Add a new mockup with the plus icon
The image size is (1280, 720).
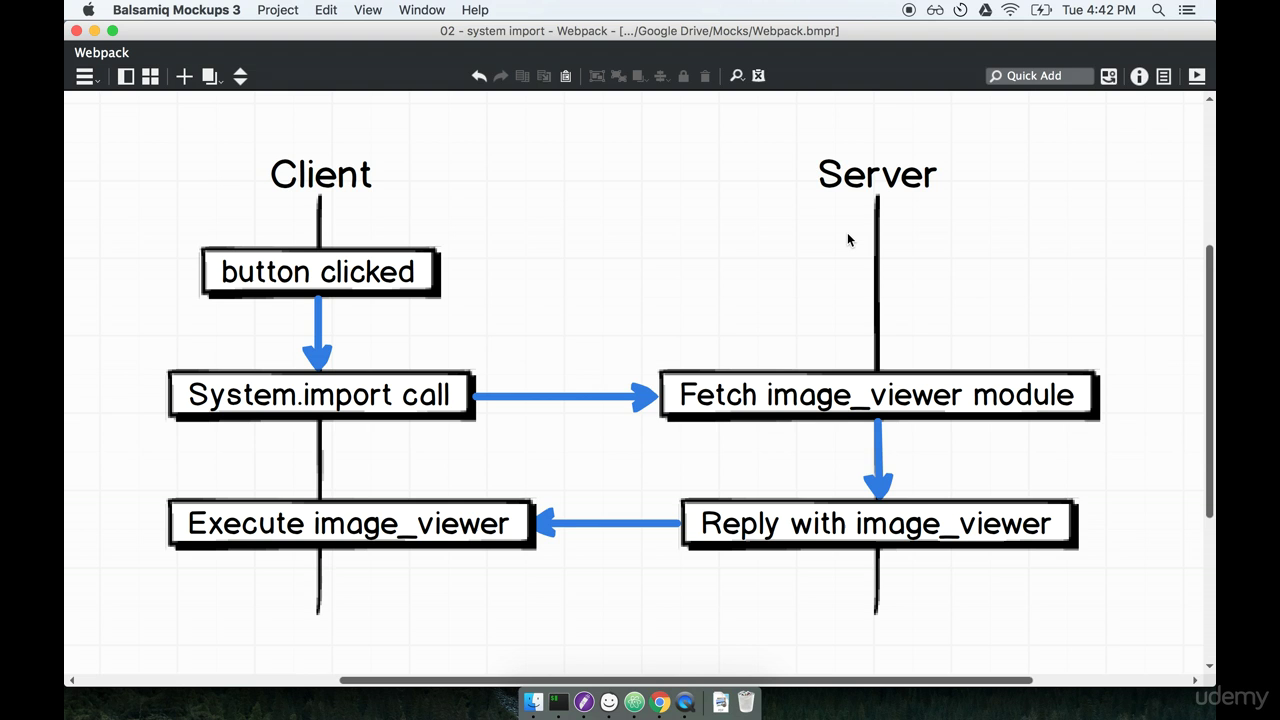point(184,76)
